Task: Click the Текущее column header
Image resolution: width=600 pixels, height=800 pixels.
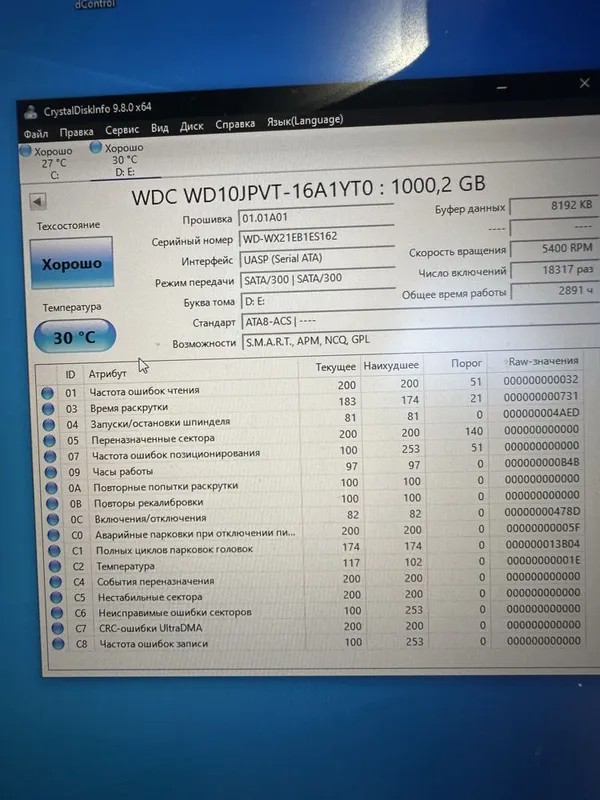Action: tap(335, 367)
